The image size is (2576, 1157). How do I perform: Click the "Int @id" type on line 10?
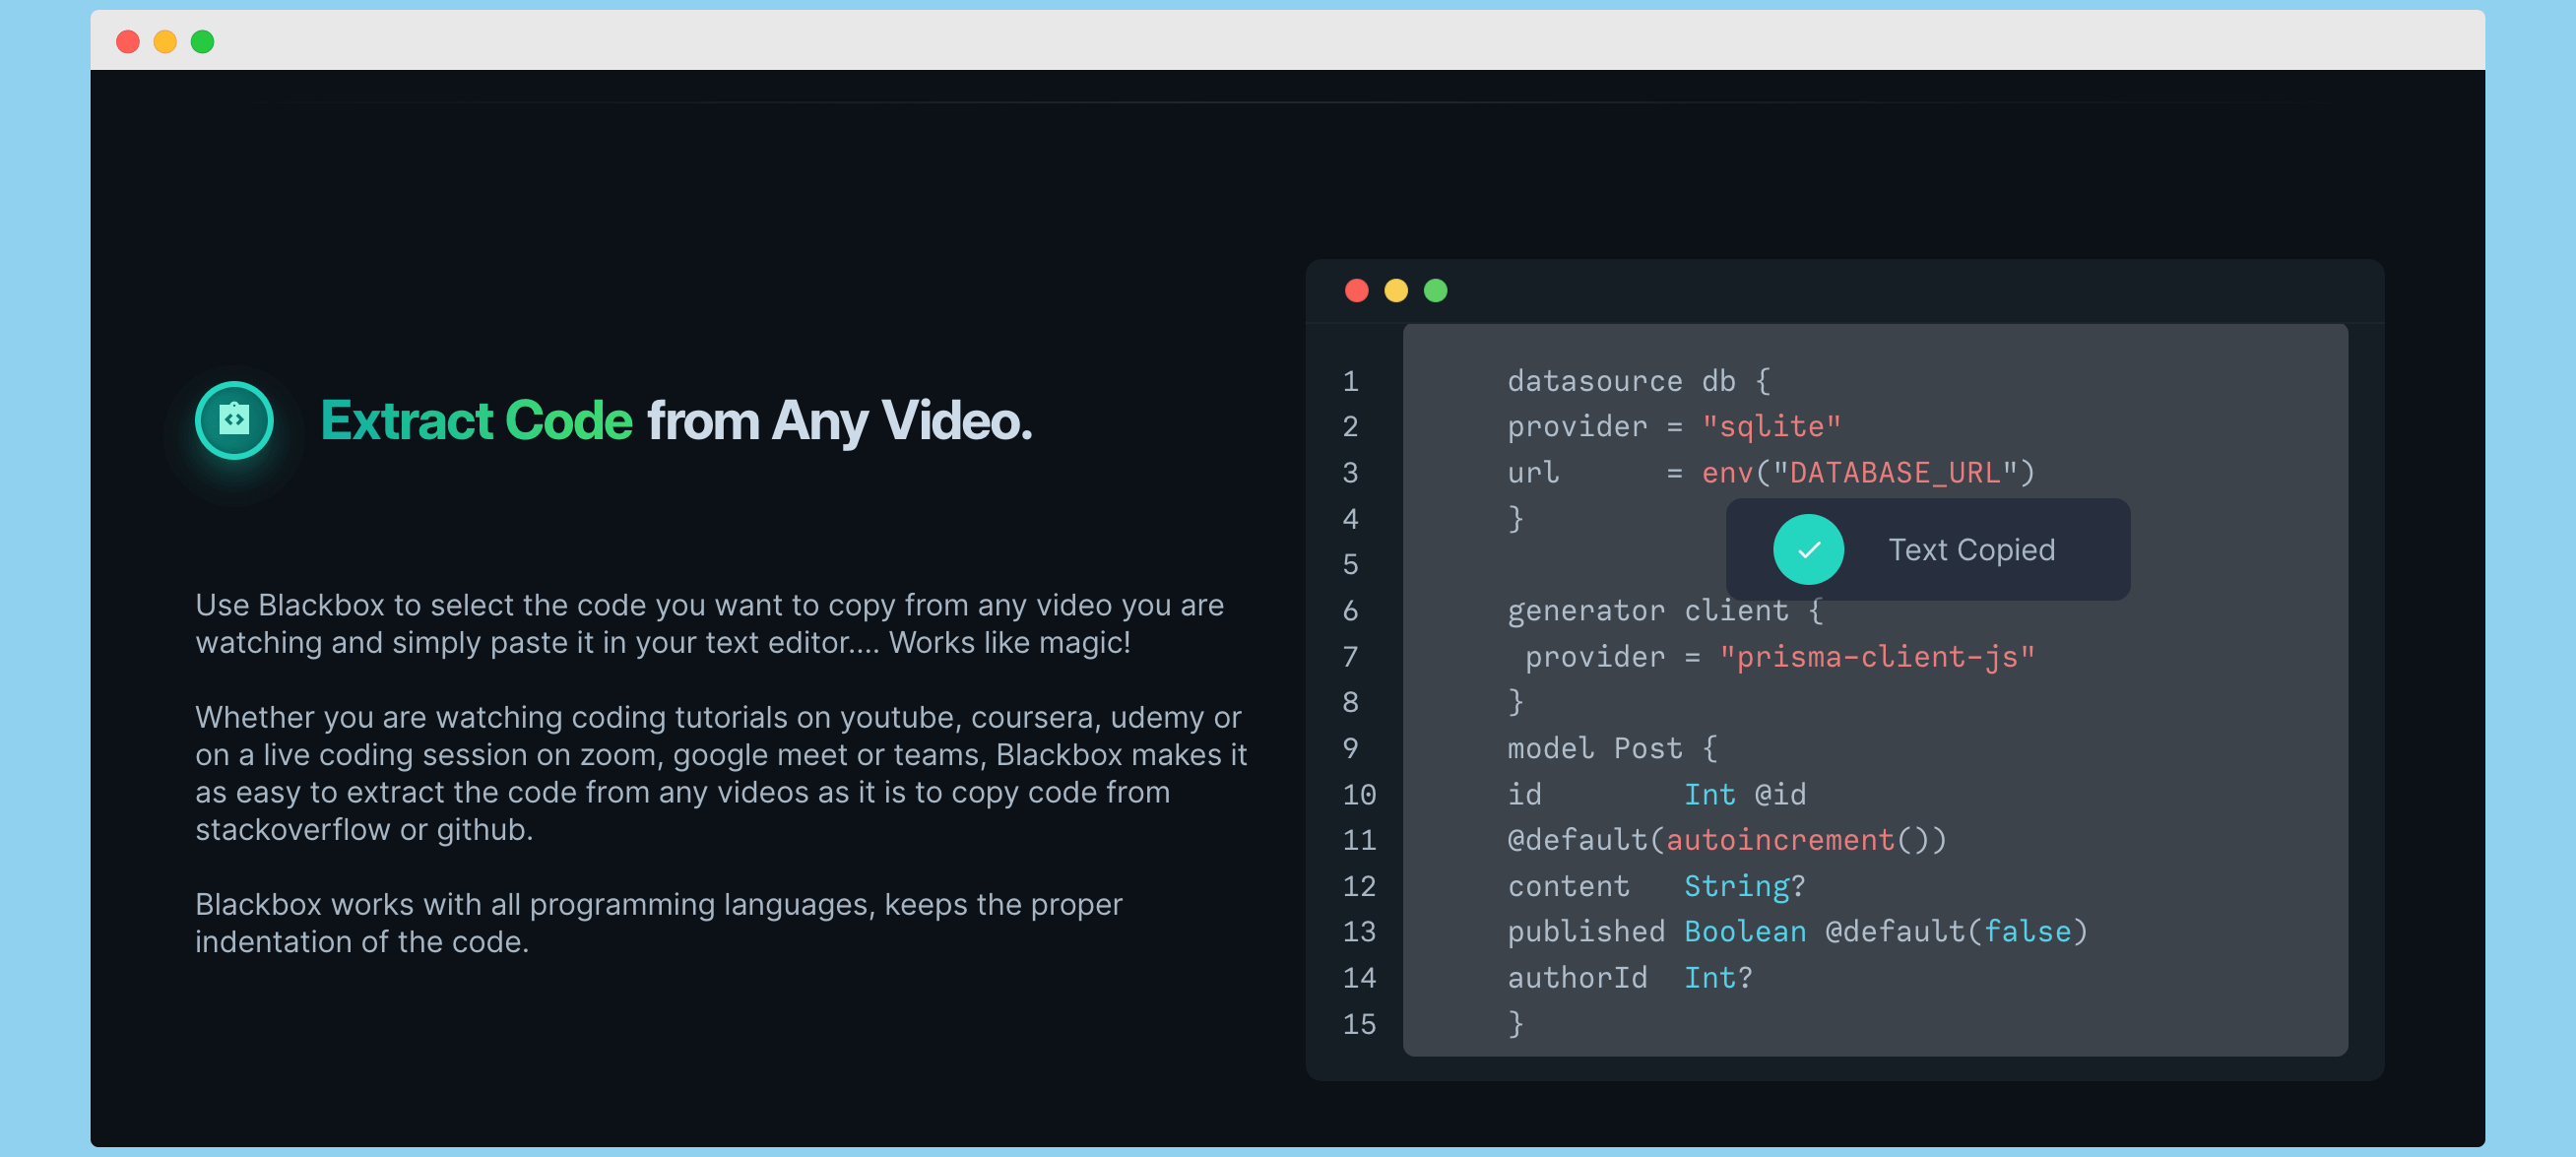click(1745, 794)
